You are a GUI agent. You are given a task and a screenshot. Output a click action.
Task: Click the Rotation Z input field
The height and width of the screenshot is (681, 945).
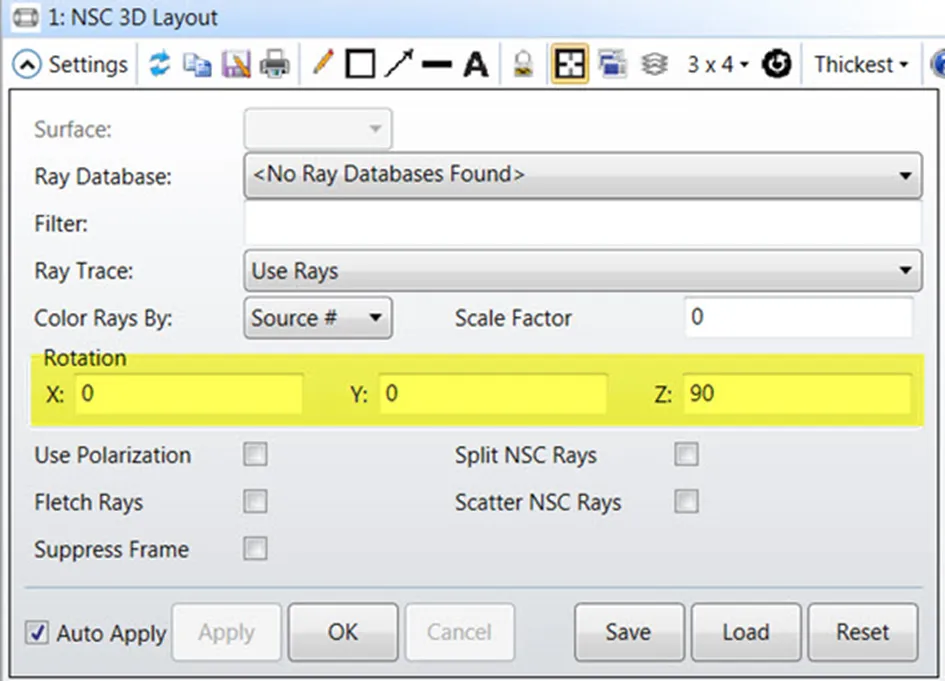(x=797, y=394)
